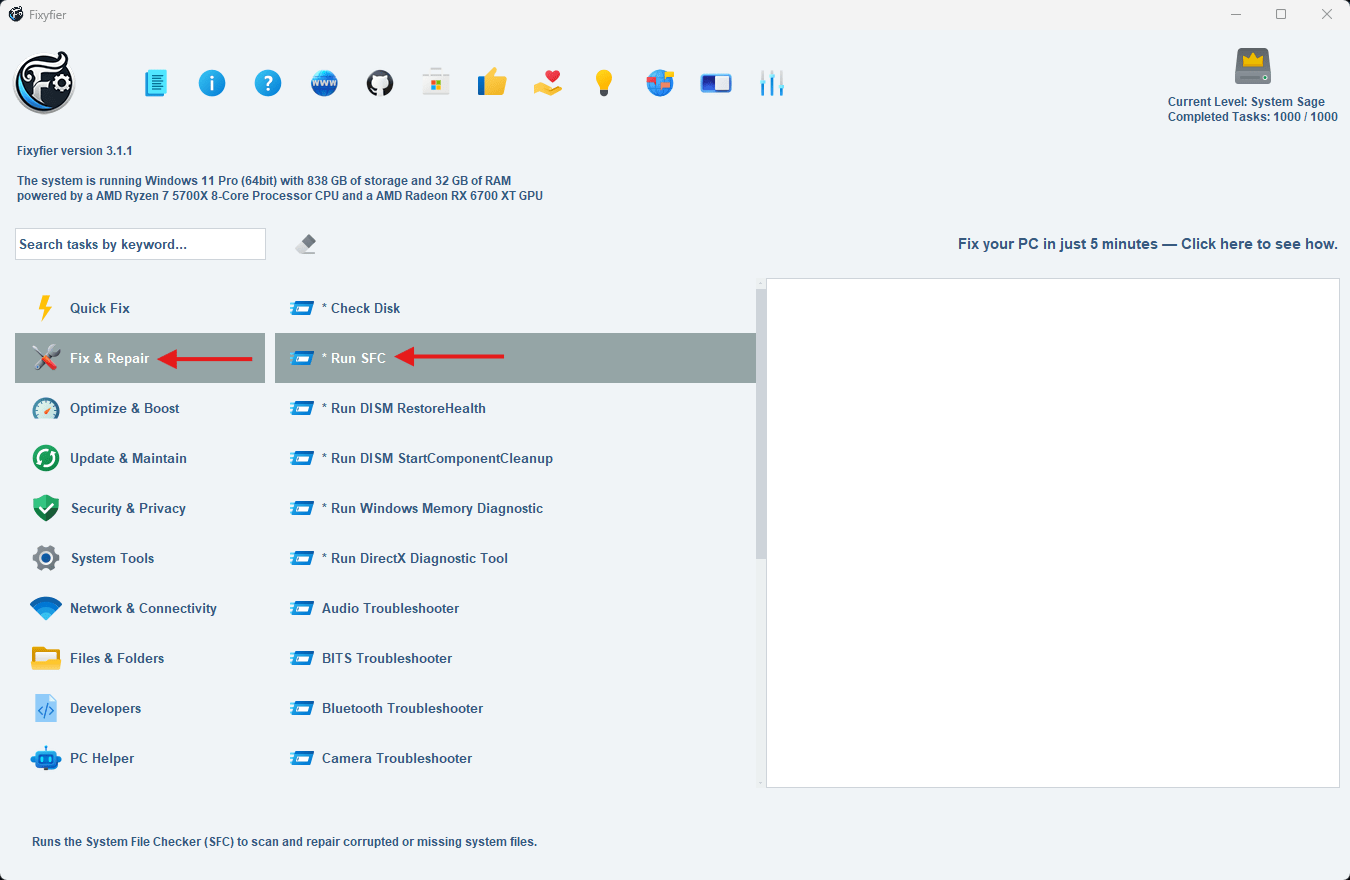This screenshot has height=880, width=1350.
Task: Click the 'Completed Tasks: 1000 / 1000' text
Action: (x=1252, y=117)
